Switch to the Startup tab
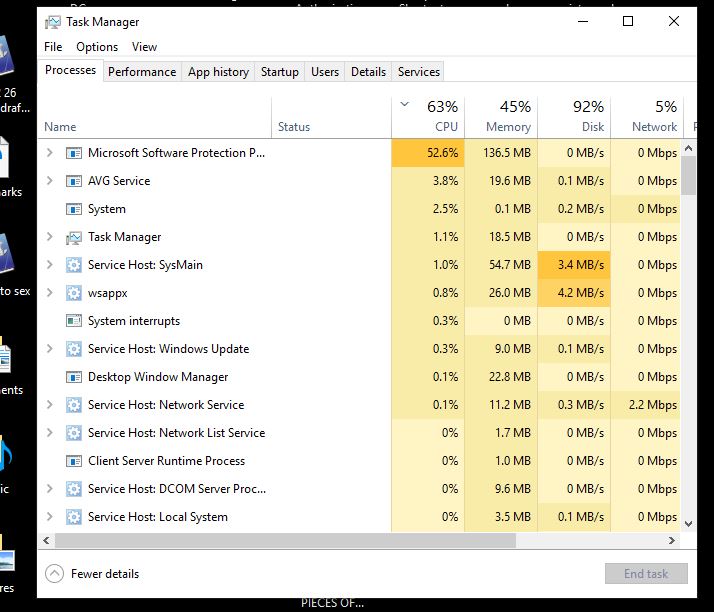Image resolution: width=714 pixels, height=612 pixels. pyautogui.click(x=280, y=72)
